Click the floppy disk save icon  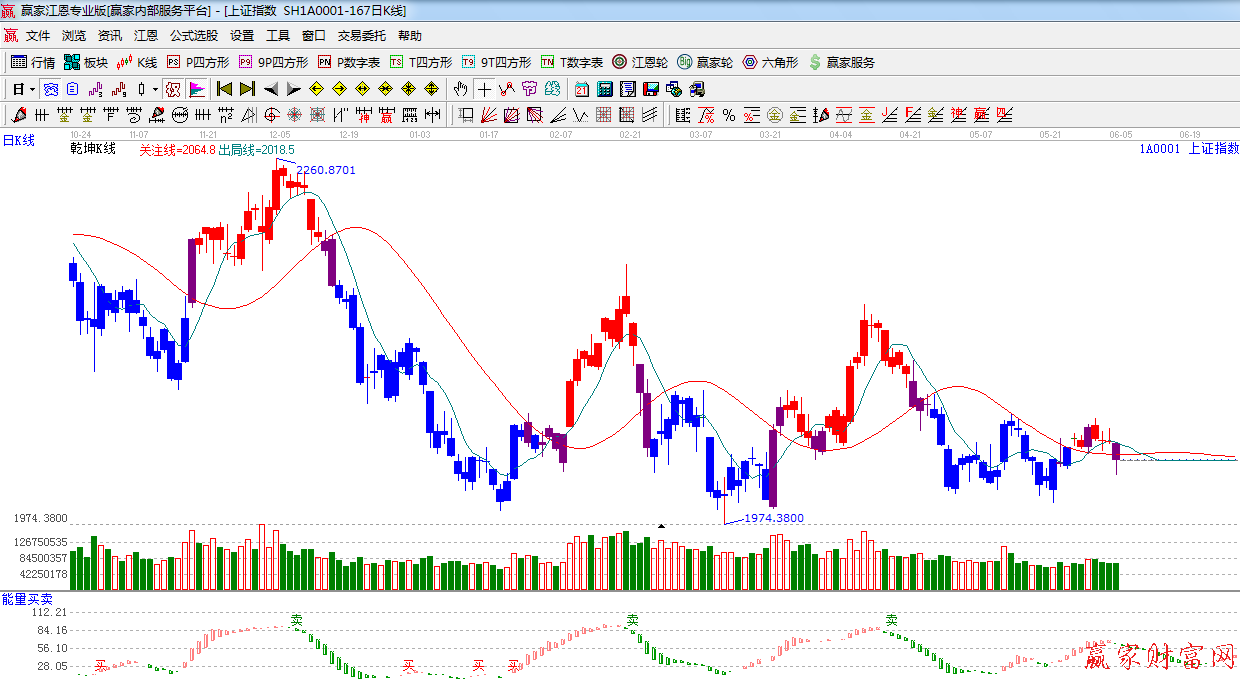tap(651, 89)
